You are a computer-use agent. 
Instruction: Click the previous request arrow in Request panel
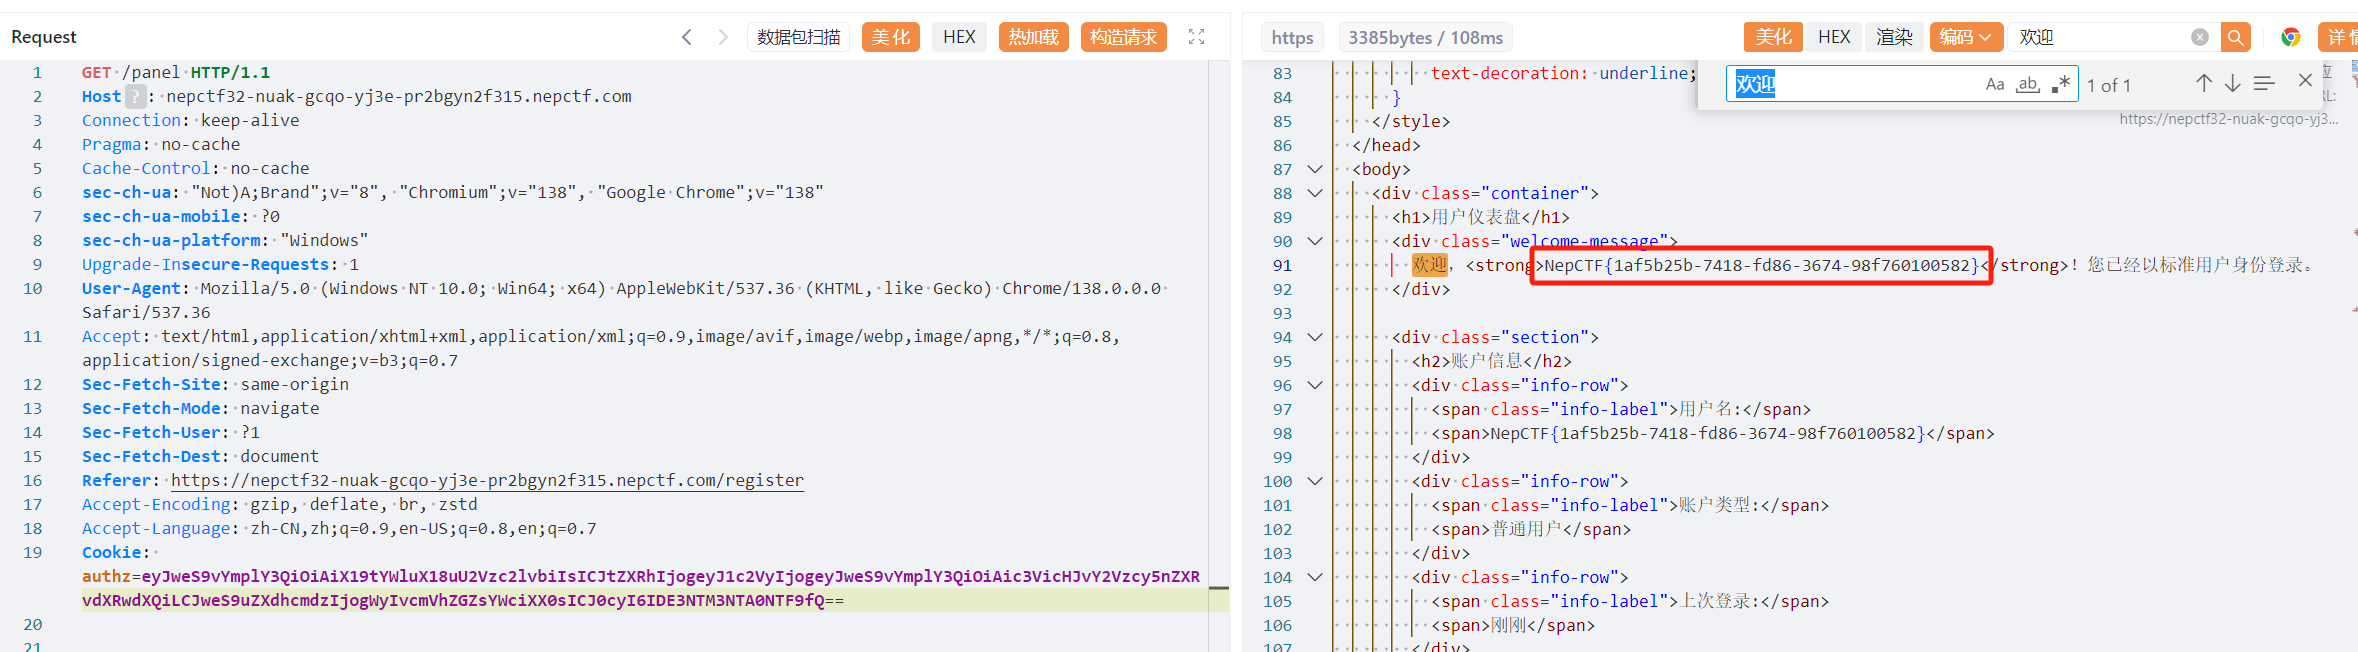(687, 37)
